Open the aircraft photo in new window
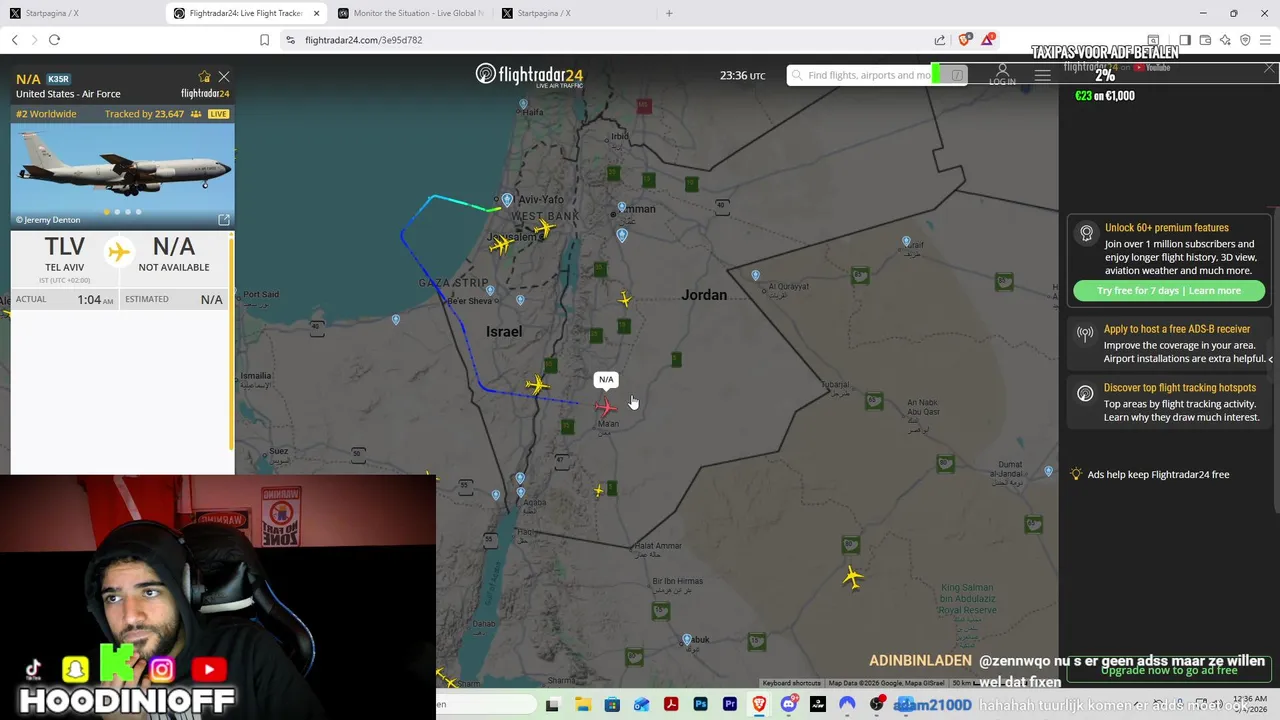This screenshot has height=720, width=1280. (224, 219)
